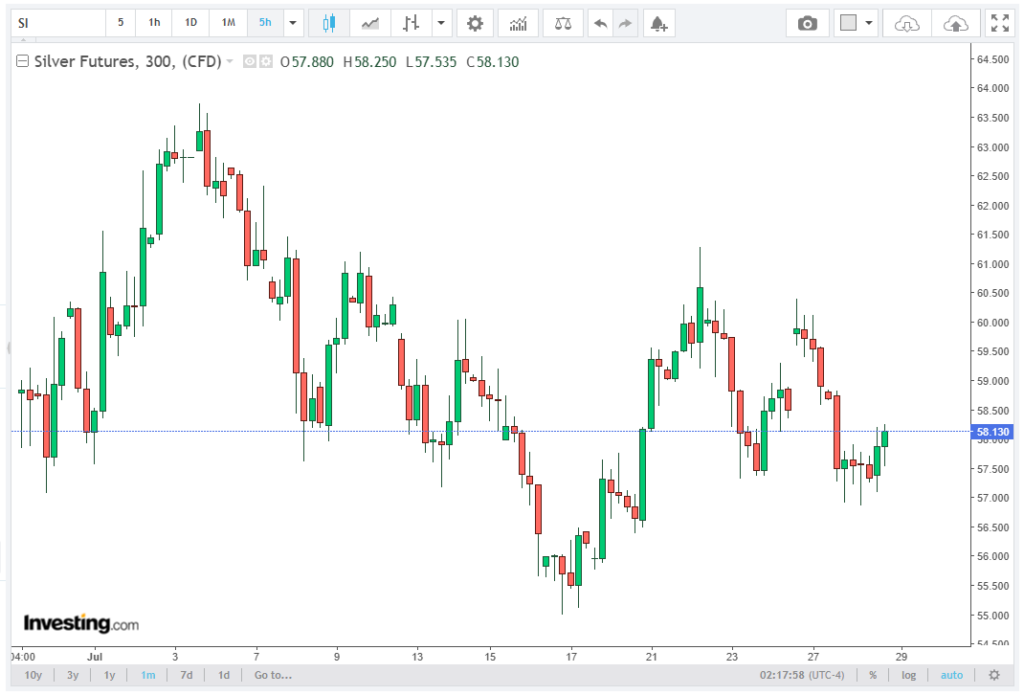Click the Silver Futures title text

(x=127, y=61)
